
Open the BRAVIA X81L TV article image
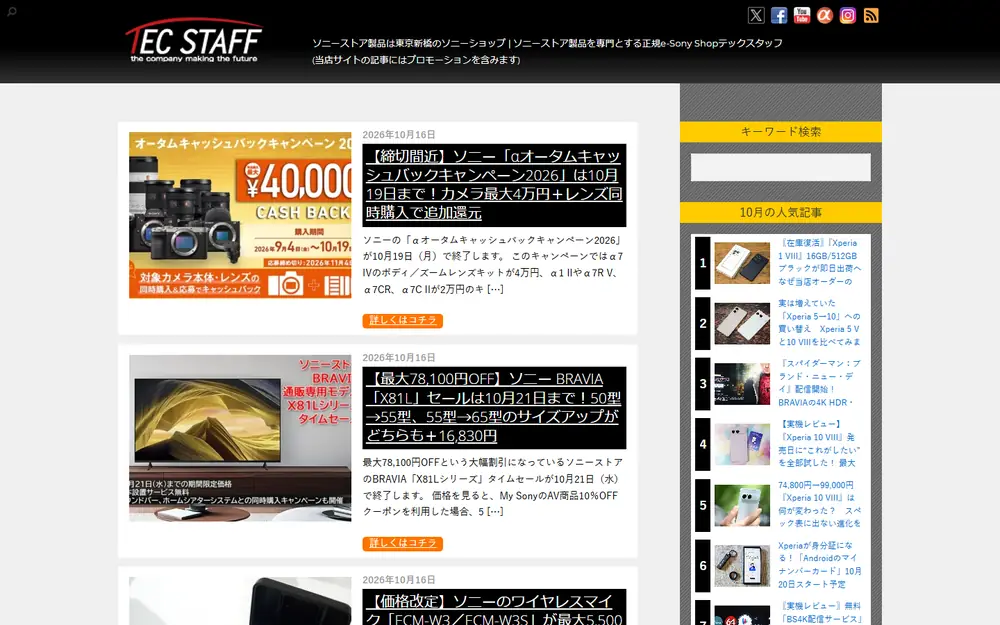coord(240,438)
